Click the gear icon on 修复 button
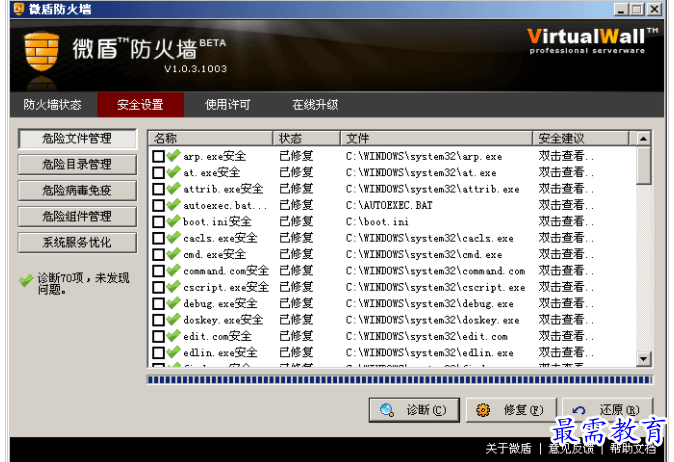 pos(483,410)
